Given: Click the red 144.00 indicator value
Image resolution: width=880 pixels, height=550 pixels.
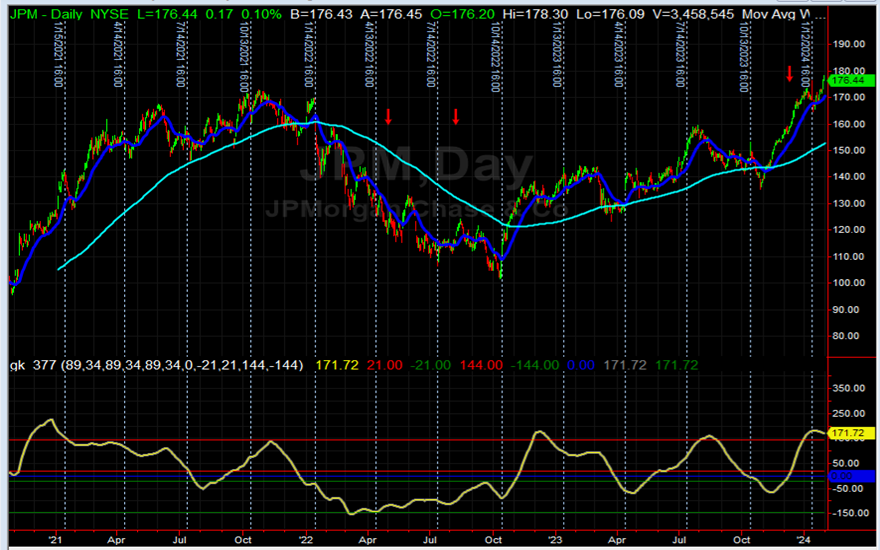Looking at the screenshot, I should point(482,365).
